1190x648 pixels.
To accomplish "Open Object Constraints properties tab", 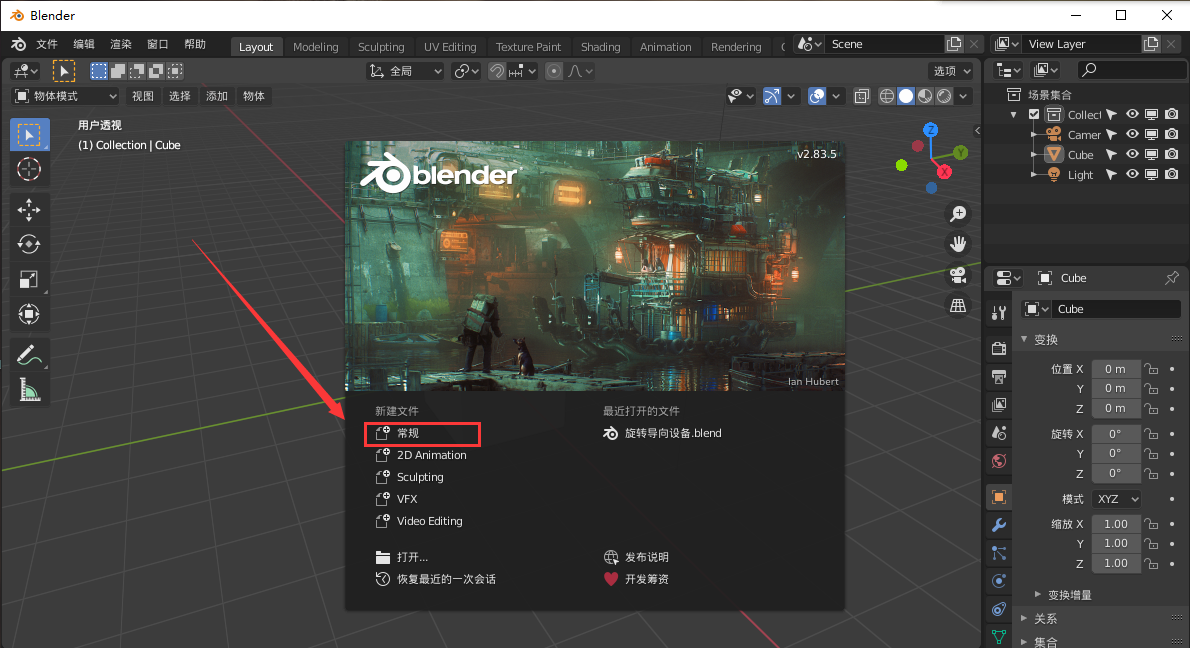I will click(x=999, y=609).
